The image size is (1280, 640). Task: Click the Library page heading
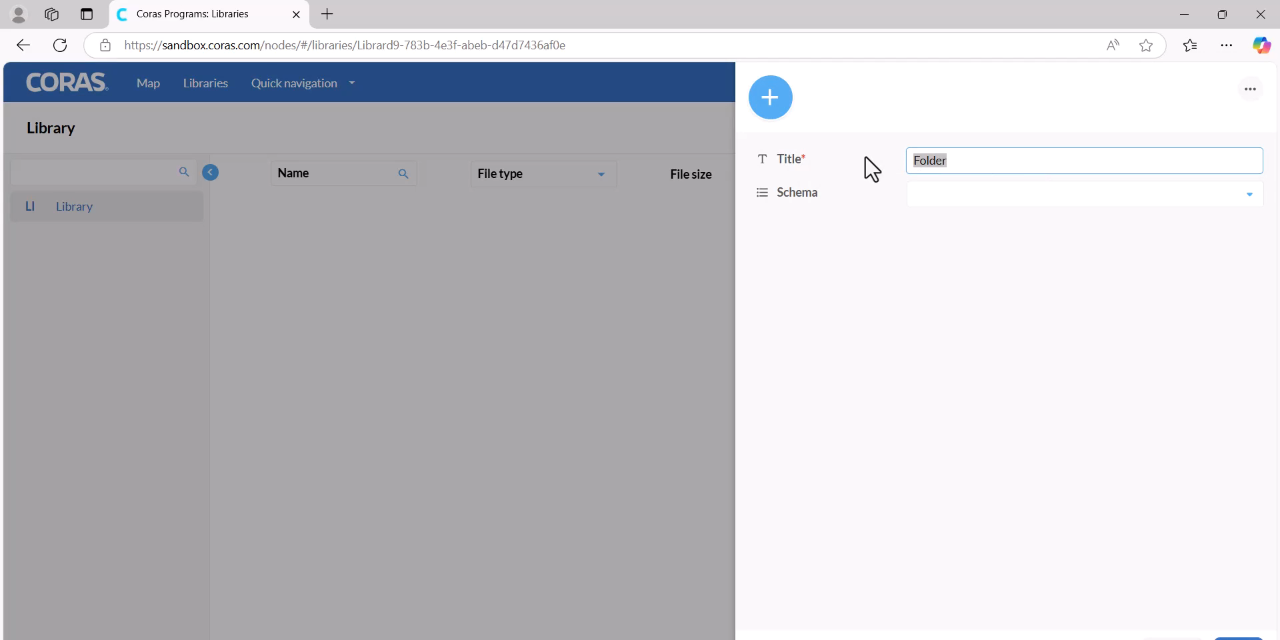(x=51, y=128)
